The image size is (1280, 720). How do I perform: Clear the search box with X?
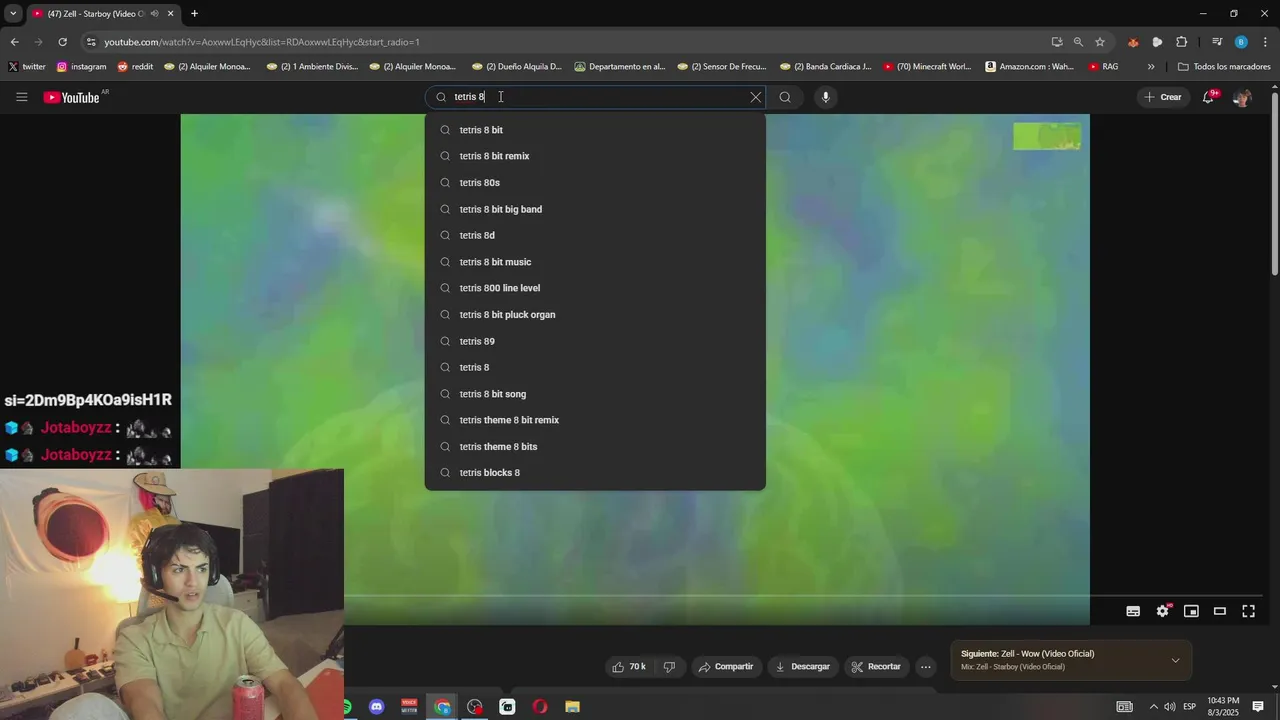coord(756,97)
